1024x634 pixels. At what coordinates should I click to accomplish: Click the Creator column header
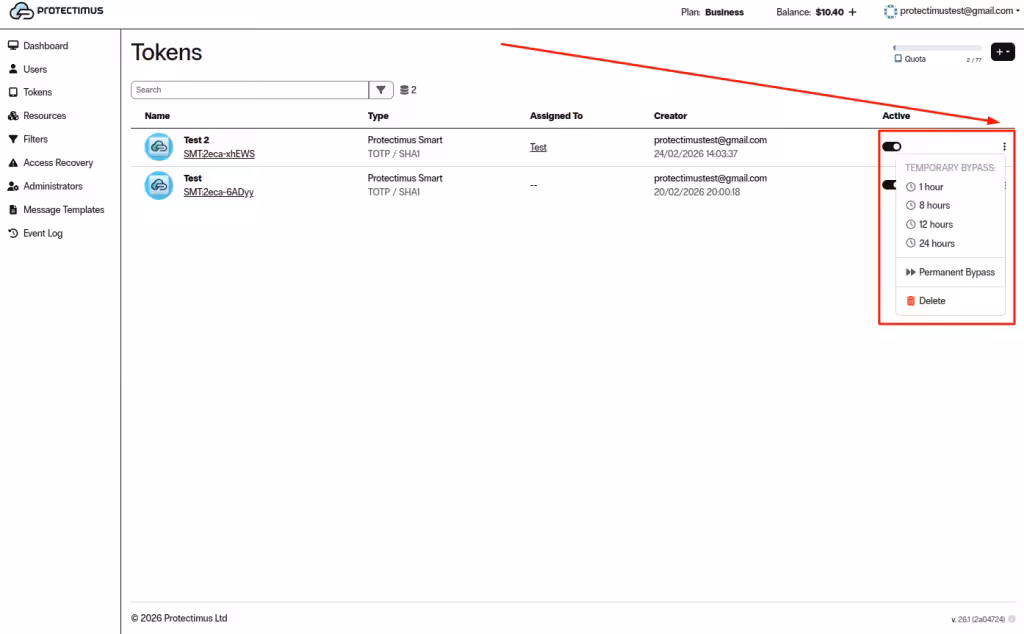coord(670,116)
